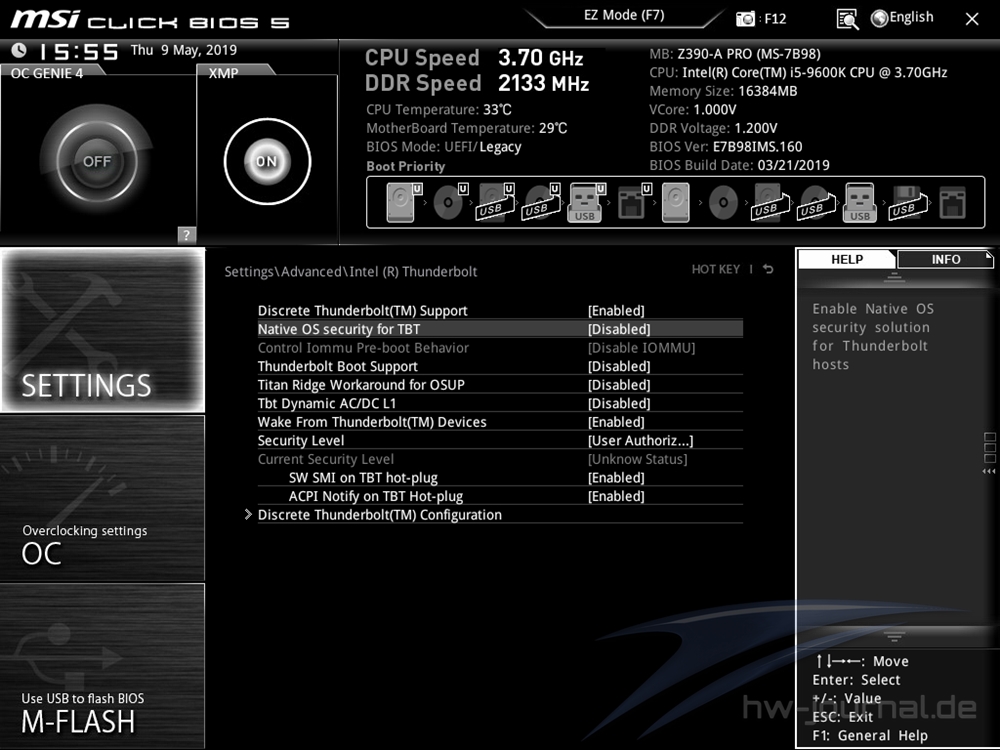Select the legacy USB key boot icon
1000x750 pixels.
click(x=860, y=203)
